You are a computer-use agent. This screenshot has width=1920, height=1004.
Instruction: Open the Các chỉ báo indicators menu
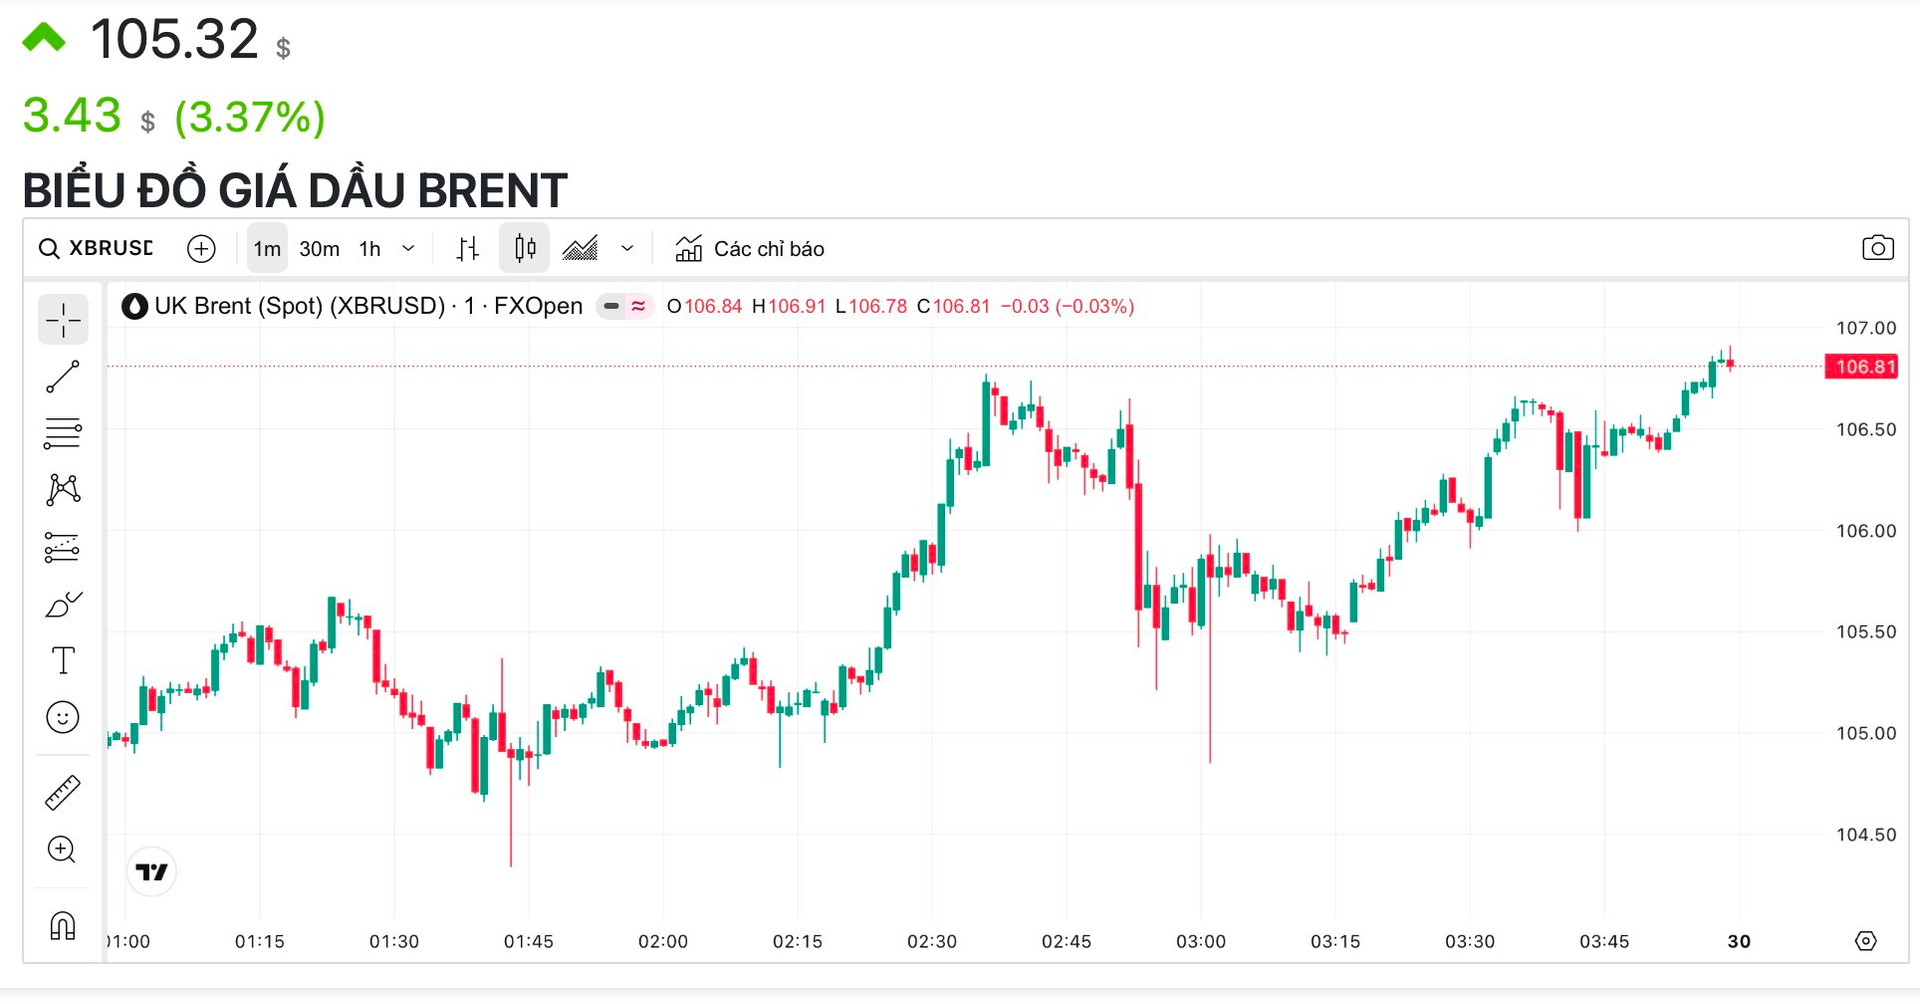[x=750, y=249]
